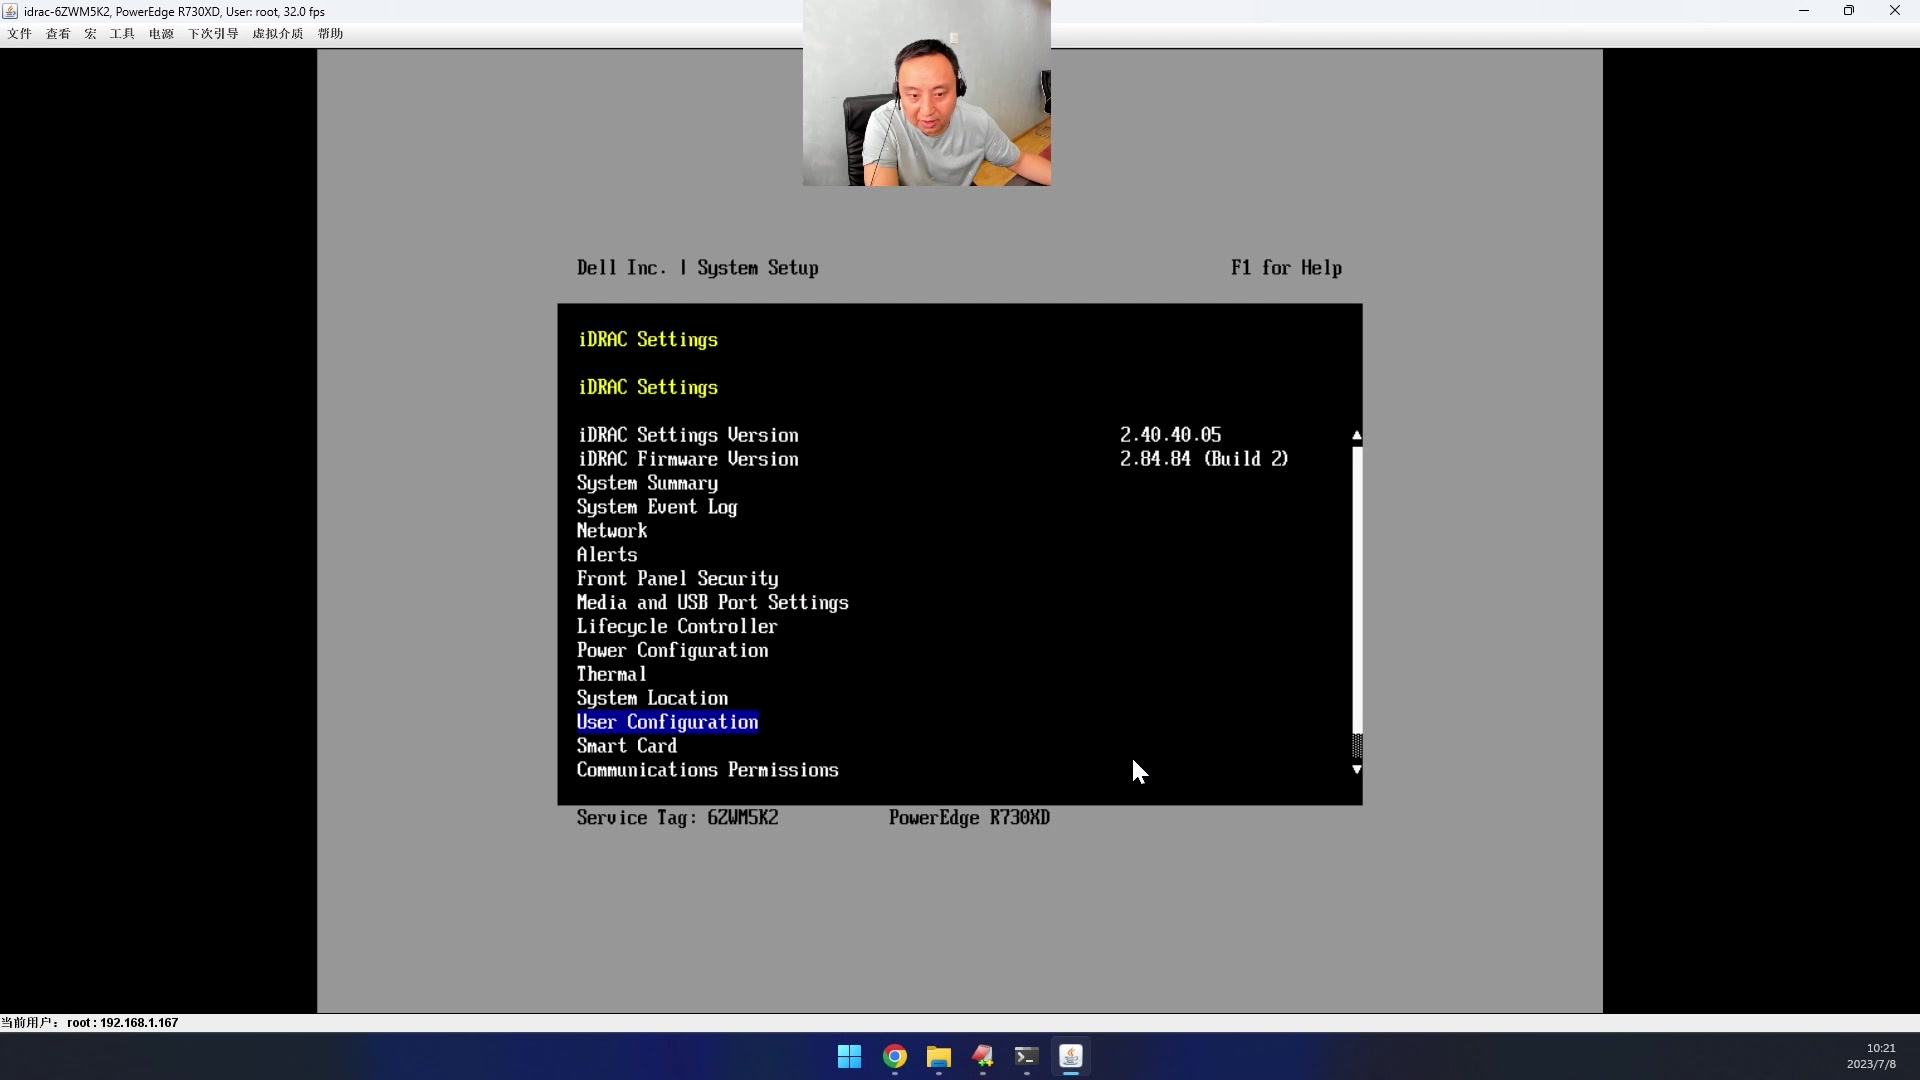This screenshot has height=1080, width=1920.
Task: Open the 电源 menu
Action: tap(161, 33)
